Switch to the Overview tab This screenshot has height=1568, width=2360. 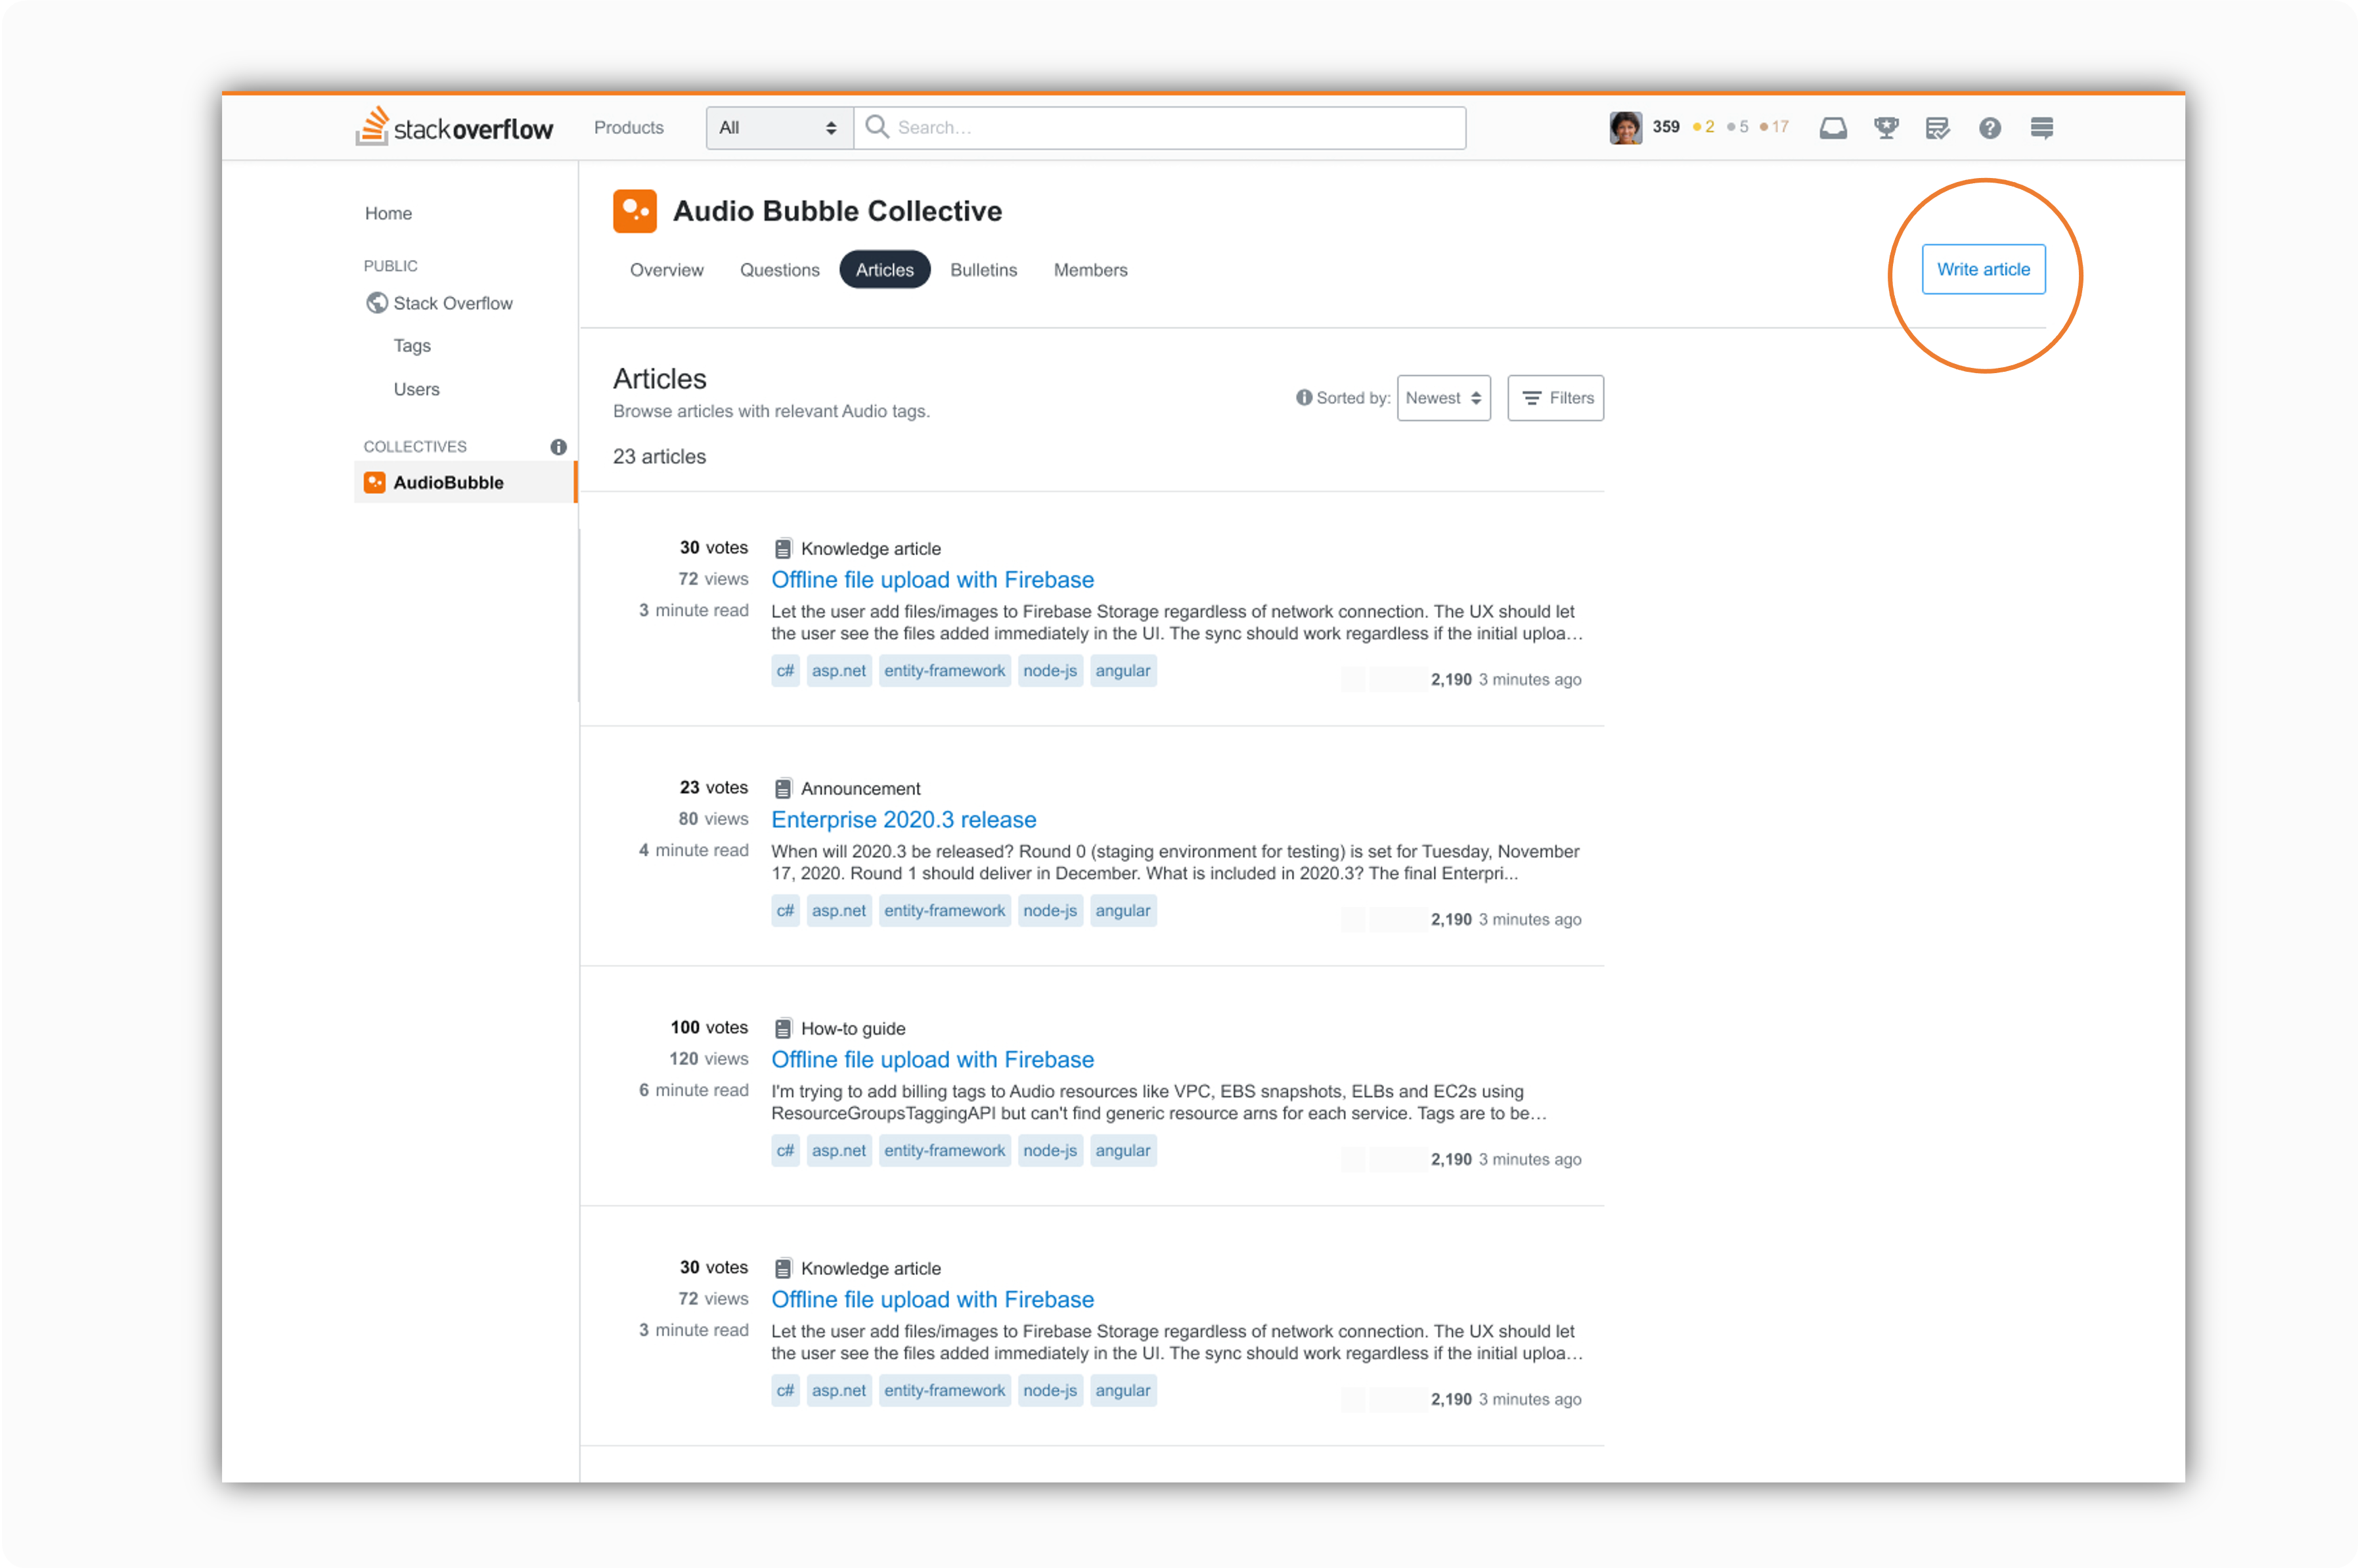coord(667,270)
